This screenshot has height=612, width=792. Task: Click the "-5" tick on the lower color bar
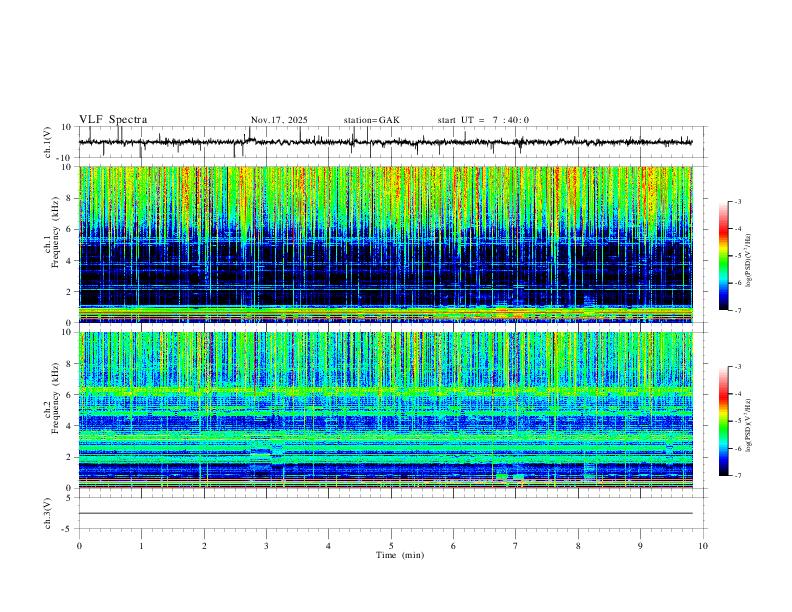pos(738,421)
